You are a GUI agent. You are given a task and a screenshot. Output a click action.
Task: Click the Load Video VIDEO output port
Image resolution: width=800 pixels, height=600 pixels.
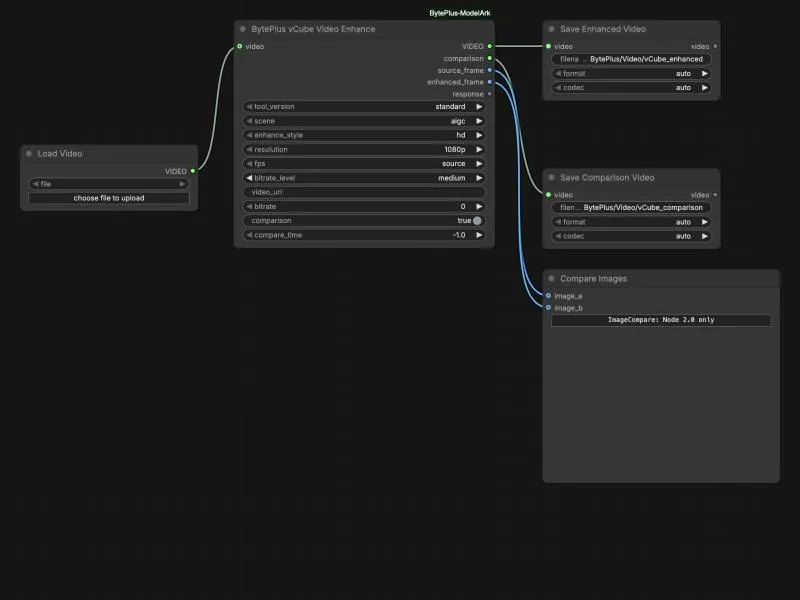tap(193, 171)
